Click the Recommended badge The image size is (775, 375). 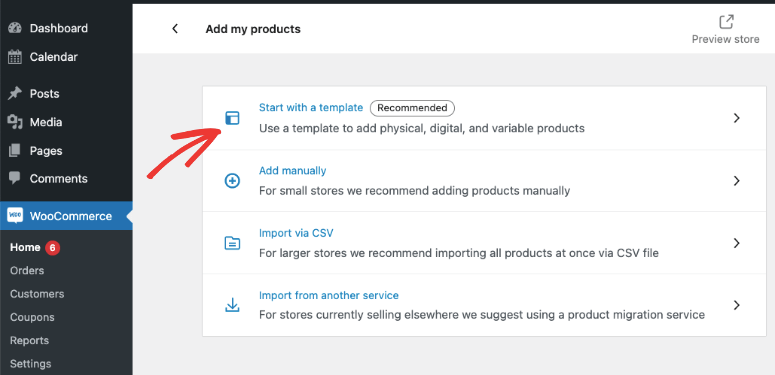point(412,108)
